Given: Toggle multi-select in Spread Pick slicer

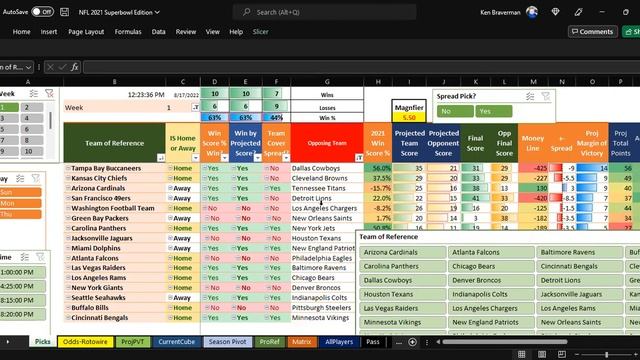Looking at the screenshot, I should tap(530, 96).
